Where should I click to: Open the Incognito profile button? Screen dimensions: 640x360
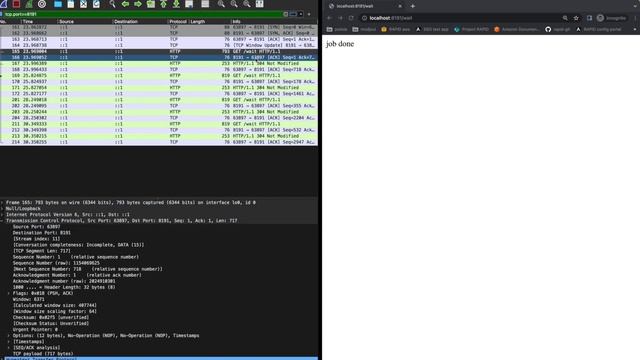tap(611, 18)
